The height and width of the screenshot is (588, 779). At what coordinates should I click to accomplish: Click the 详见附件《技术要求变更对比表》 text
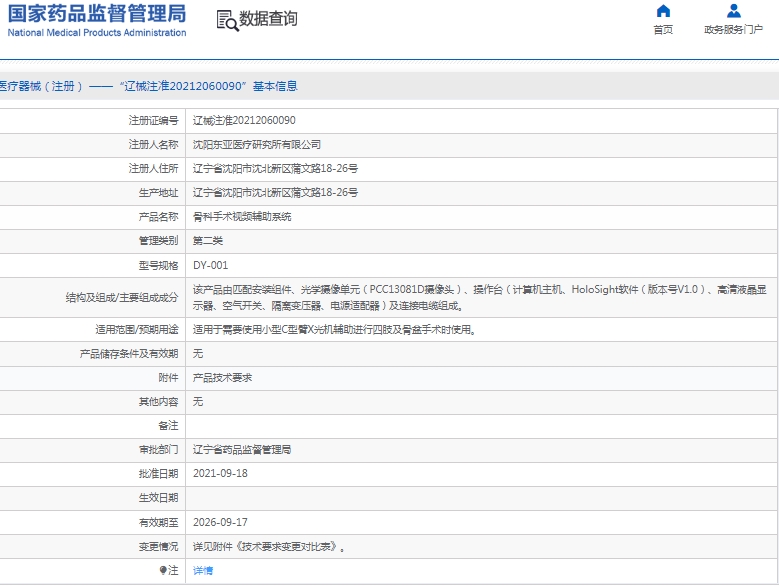point(269,546)
